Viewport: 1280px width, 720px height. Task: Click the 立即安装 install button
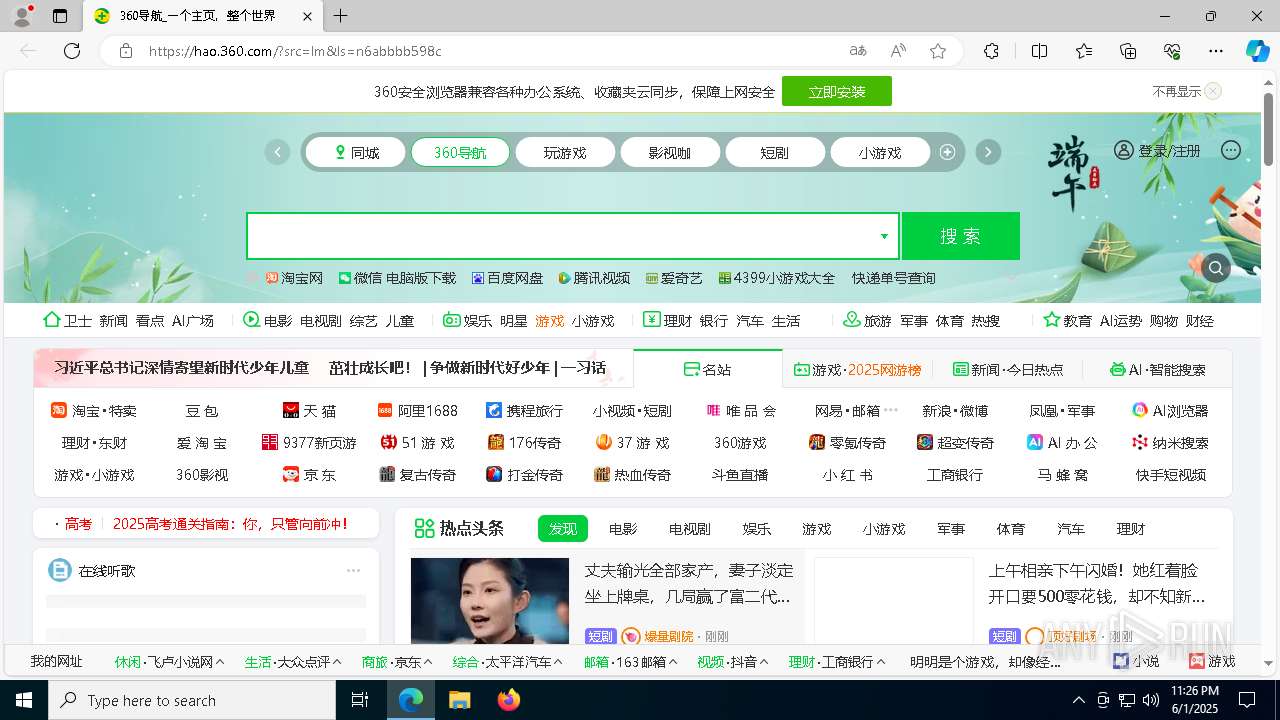pyautogui.click(x=837, y=91)
